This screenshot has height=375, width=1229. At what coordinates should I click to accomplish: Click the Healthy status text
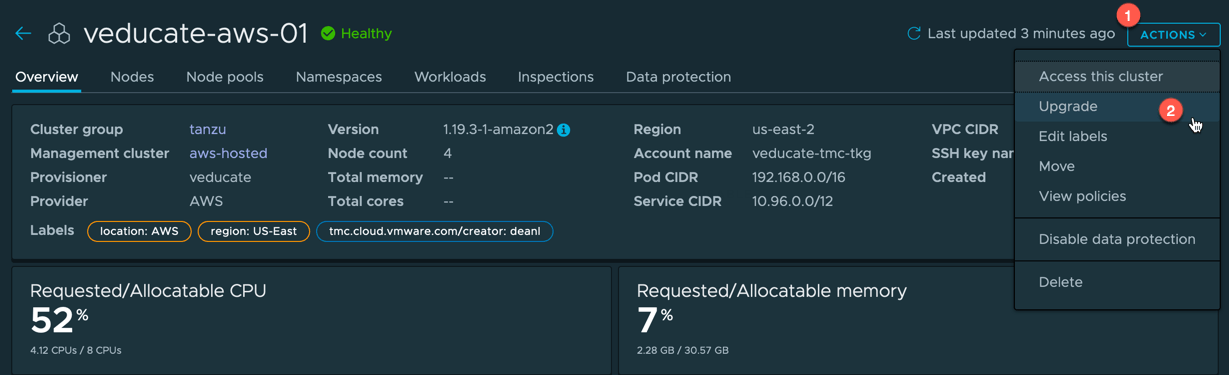click(366, 34)
